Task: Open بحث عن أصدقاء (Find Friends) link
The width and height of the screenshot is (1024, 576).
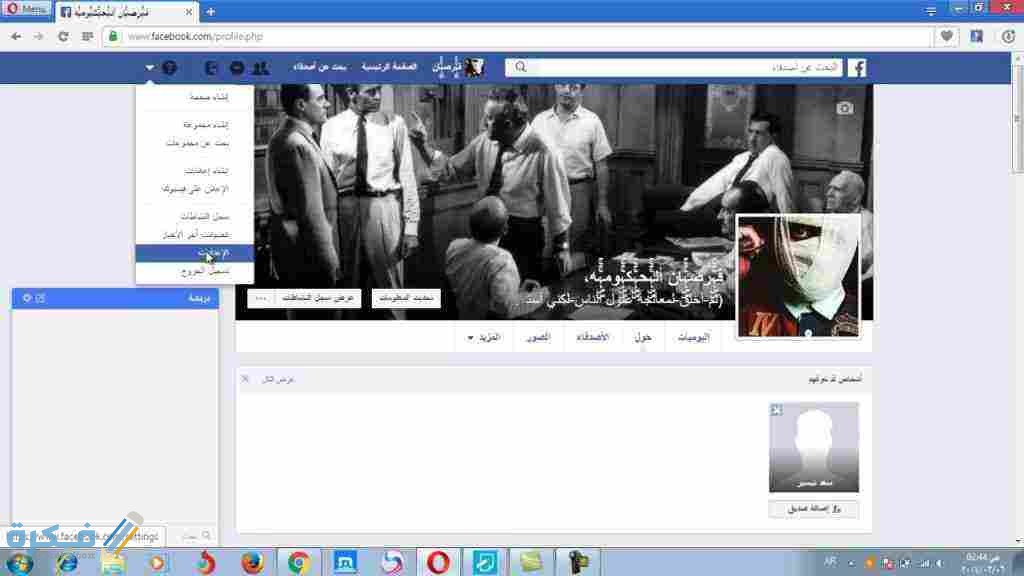Action: 319,67
